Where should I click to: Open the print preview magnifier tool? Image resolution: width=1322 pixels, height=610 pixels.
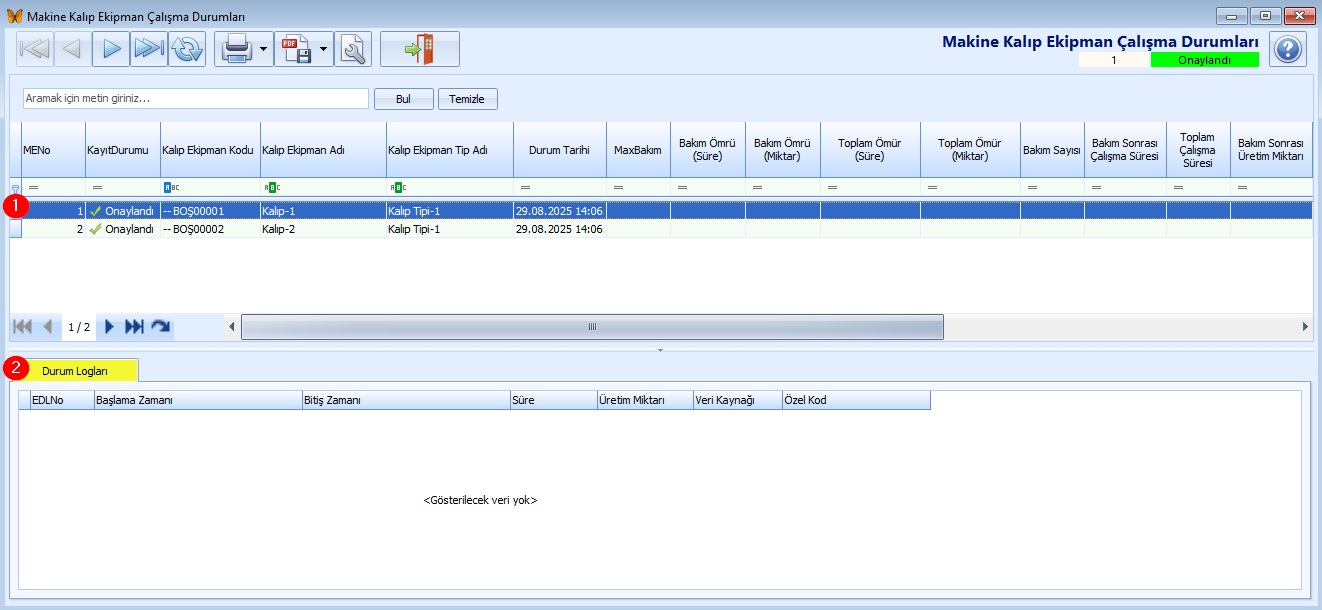pos(353,49)
